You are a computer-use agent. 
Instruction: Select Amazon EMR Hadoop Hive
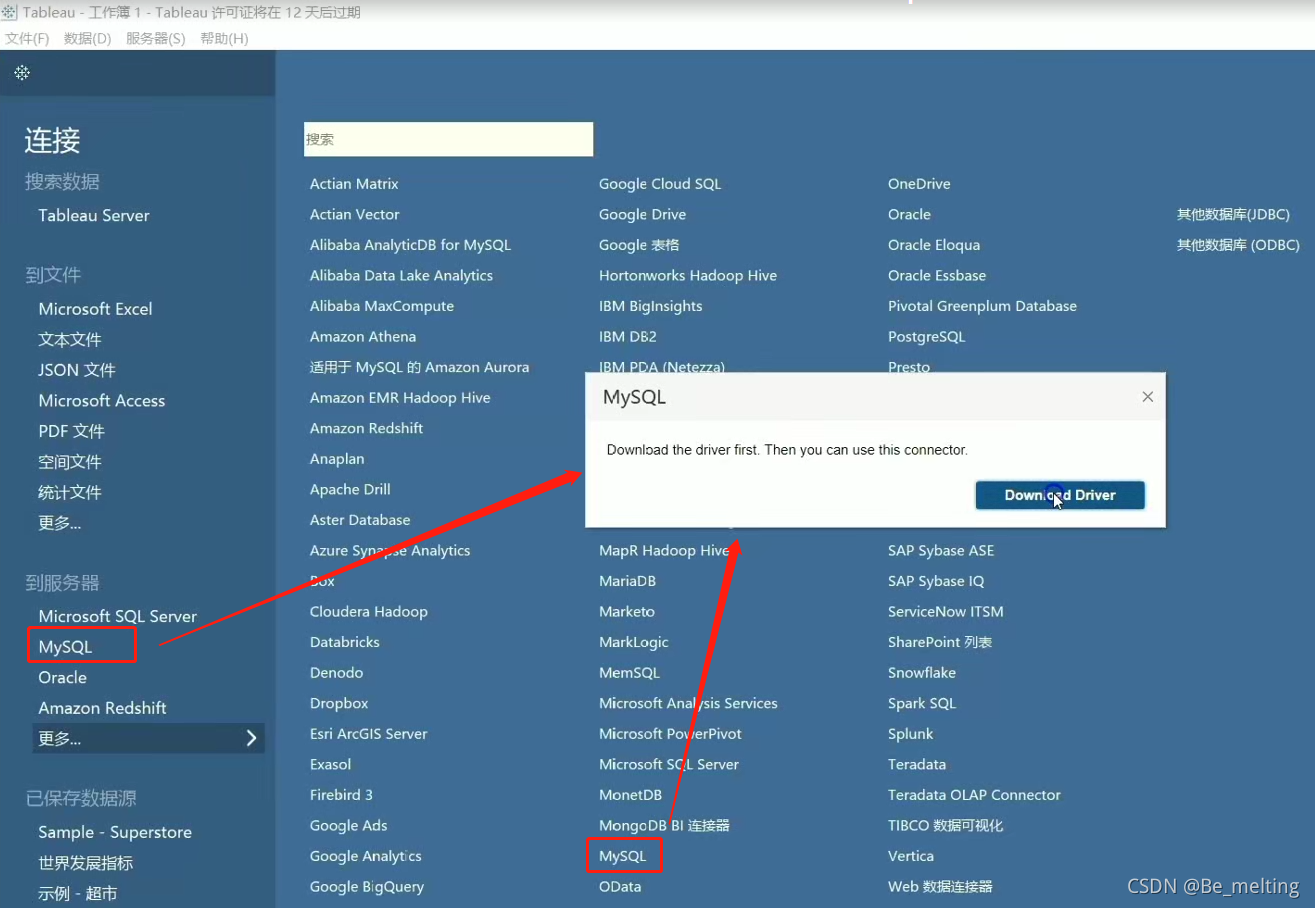[x=400, y=398]
